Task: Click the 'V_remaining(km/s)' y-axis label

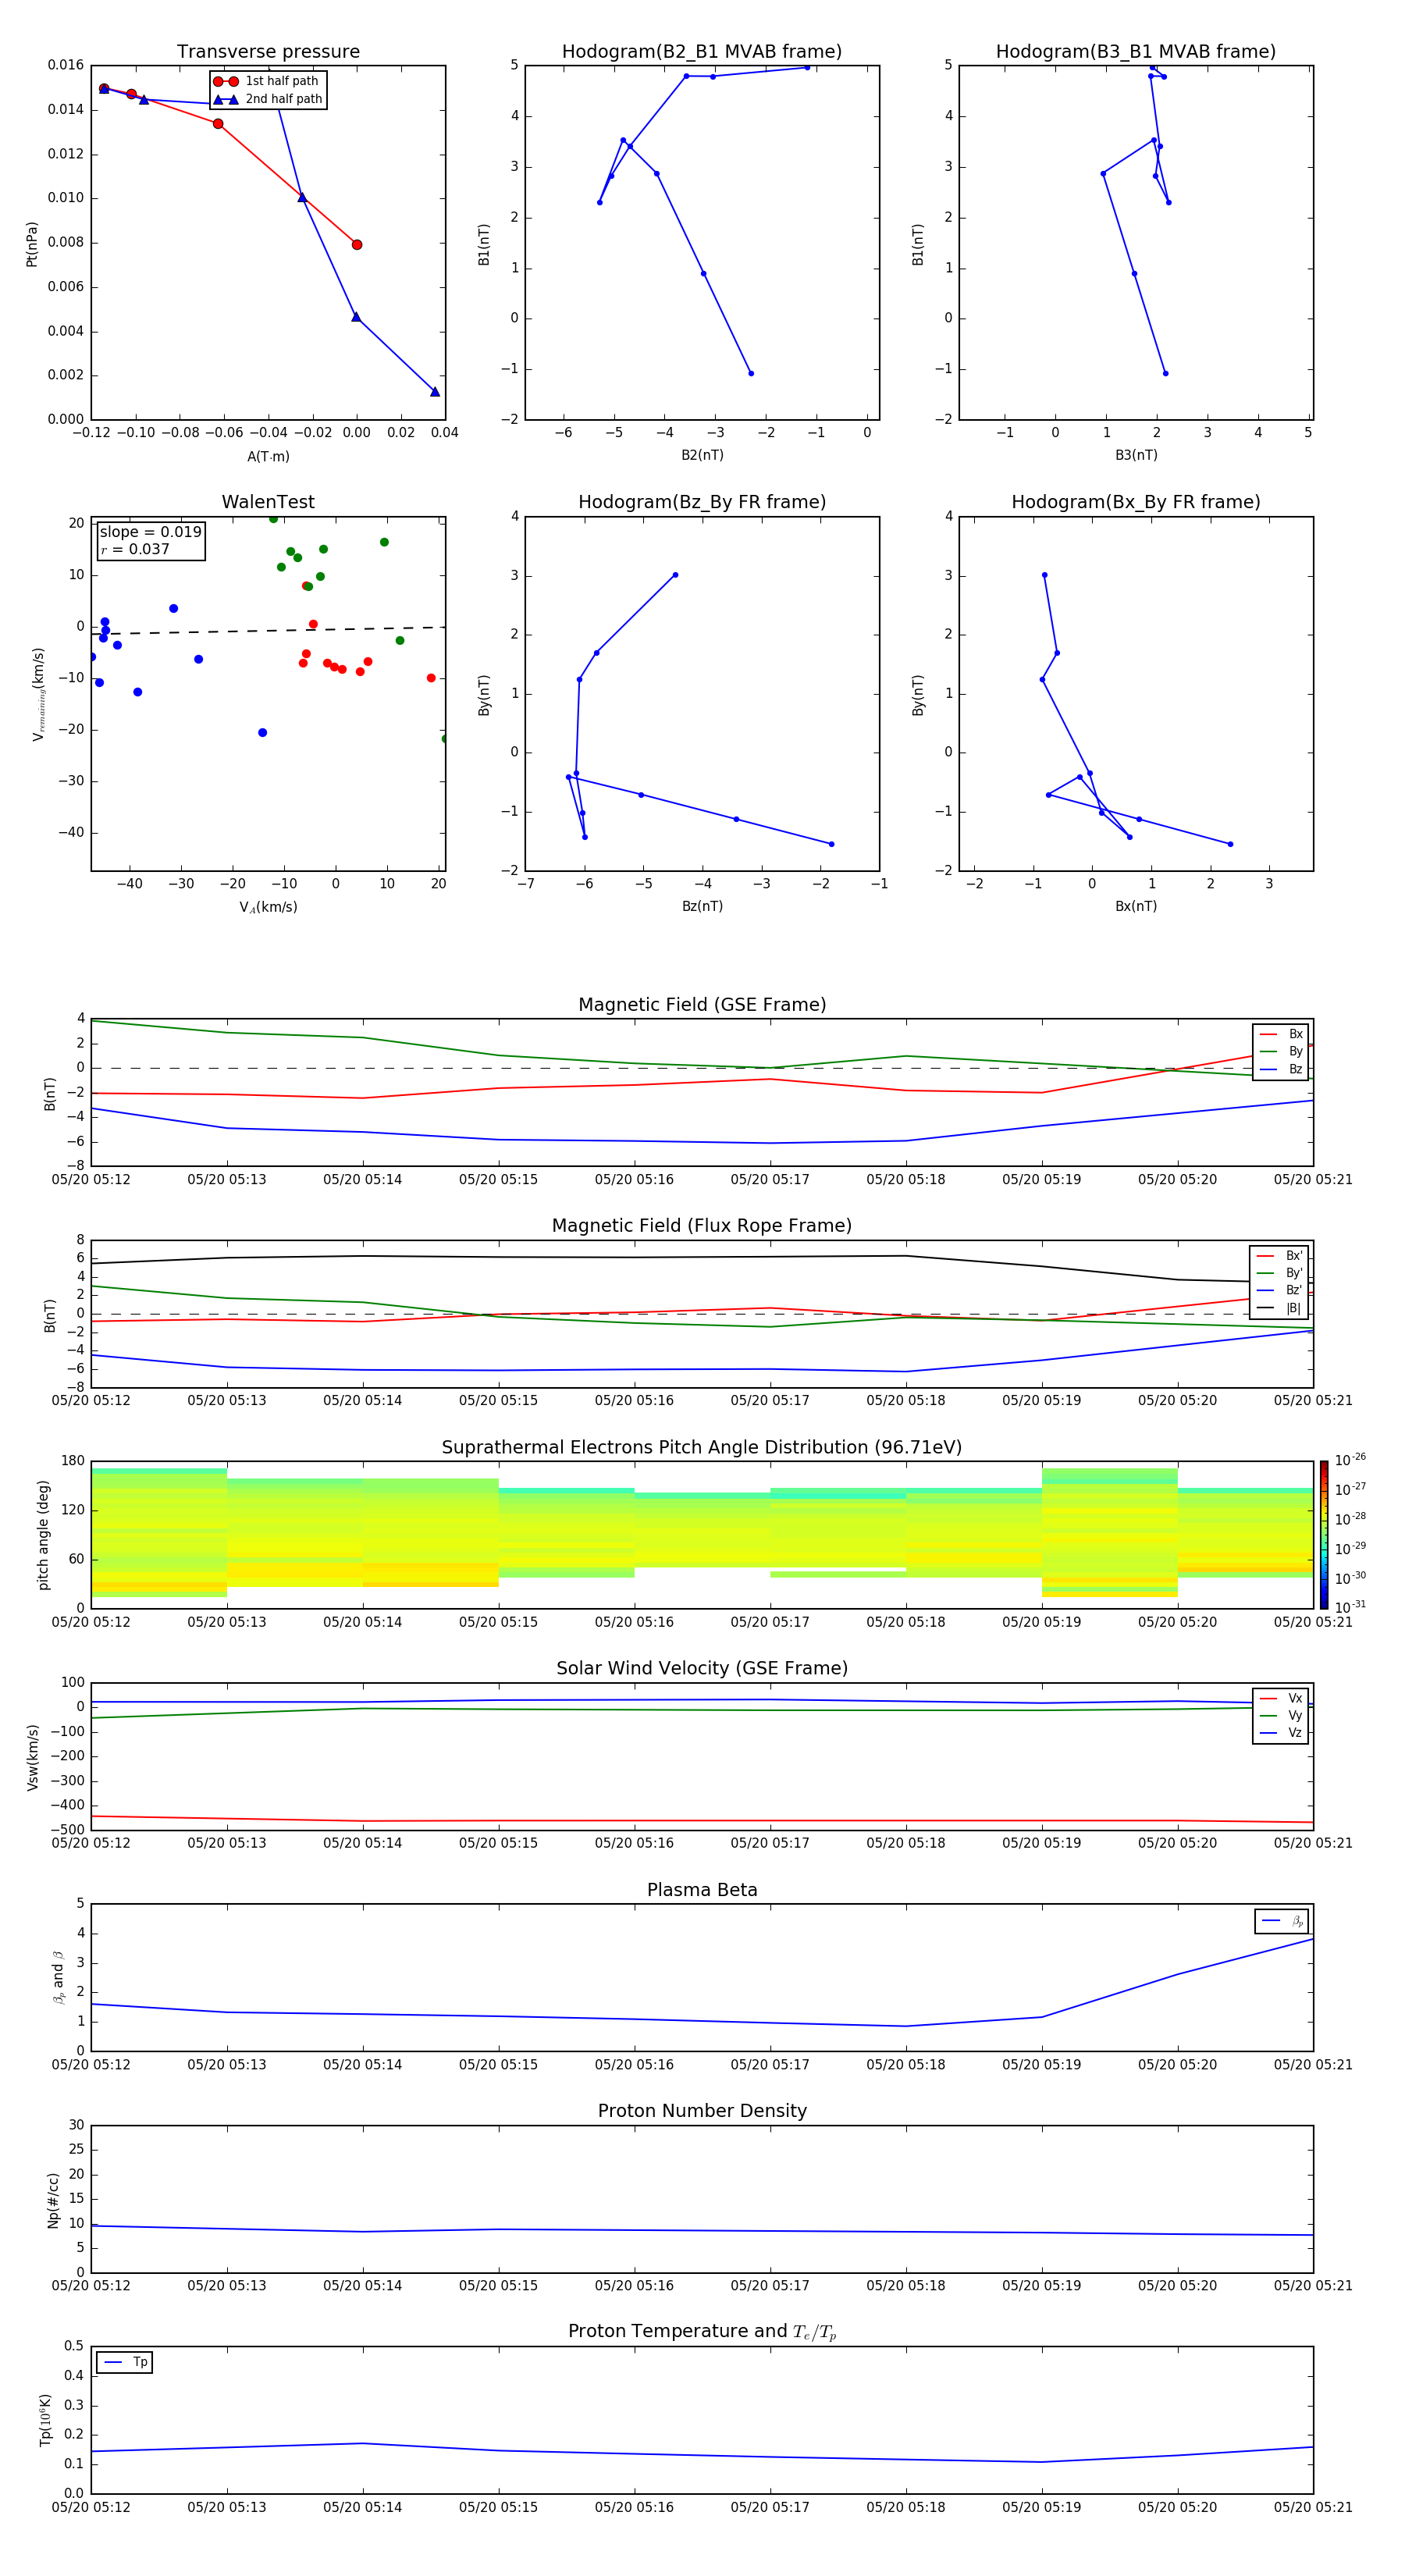Action: point(38,695)
